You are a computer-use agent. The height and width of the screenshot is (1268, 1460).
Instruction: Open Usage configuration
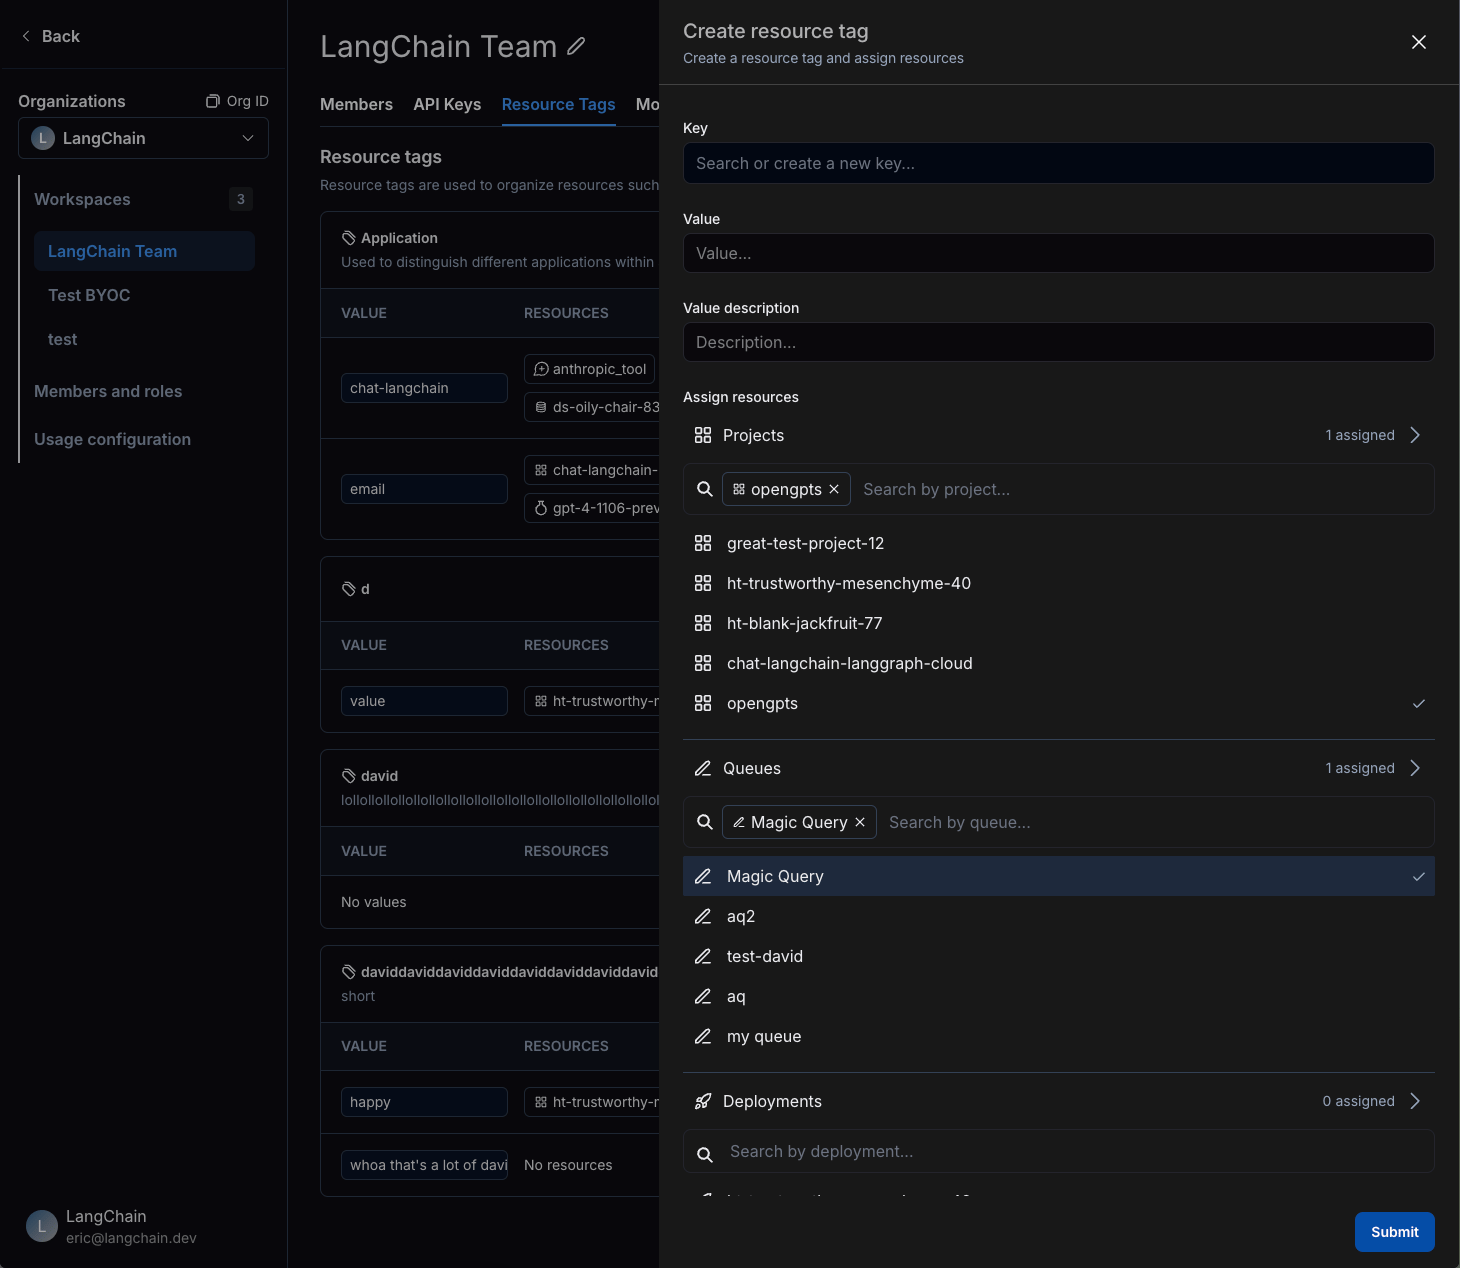coord(112,439)
